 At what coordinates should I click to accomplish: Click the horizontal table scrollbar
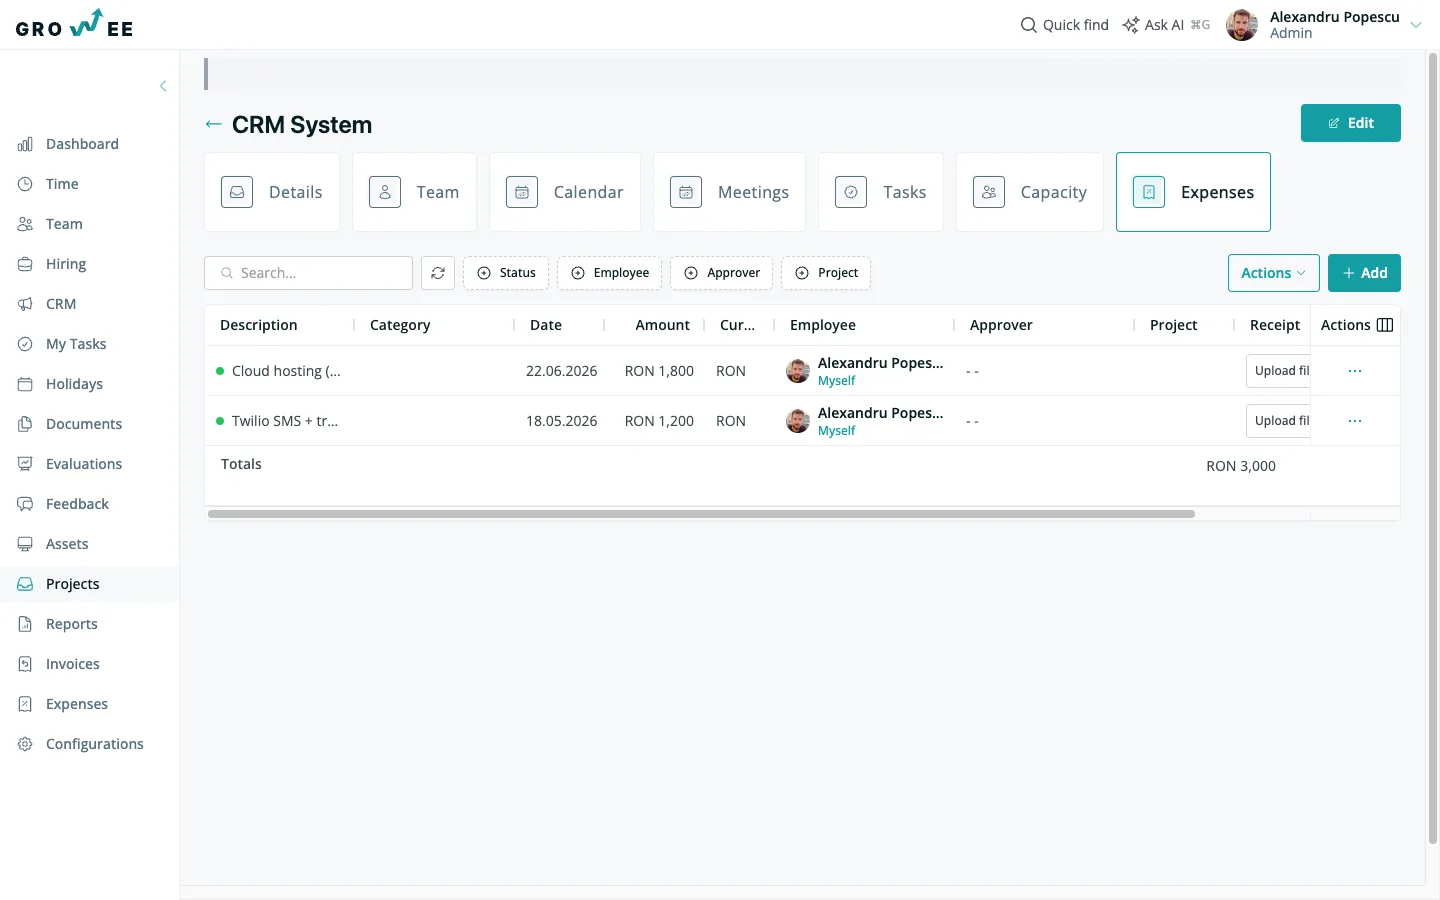pos(701,514)
